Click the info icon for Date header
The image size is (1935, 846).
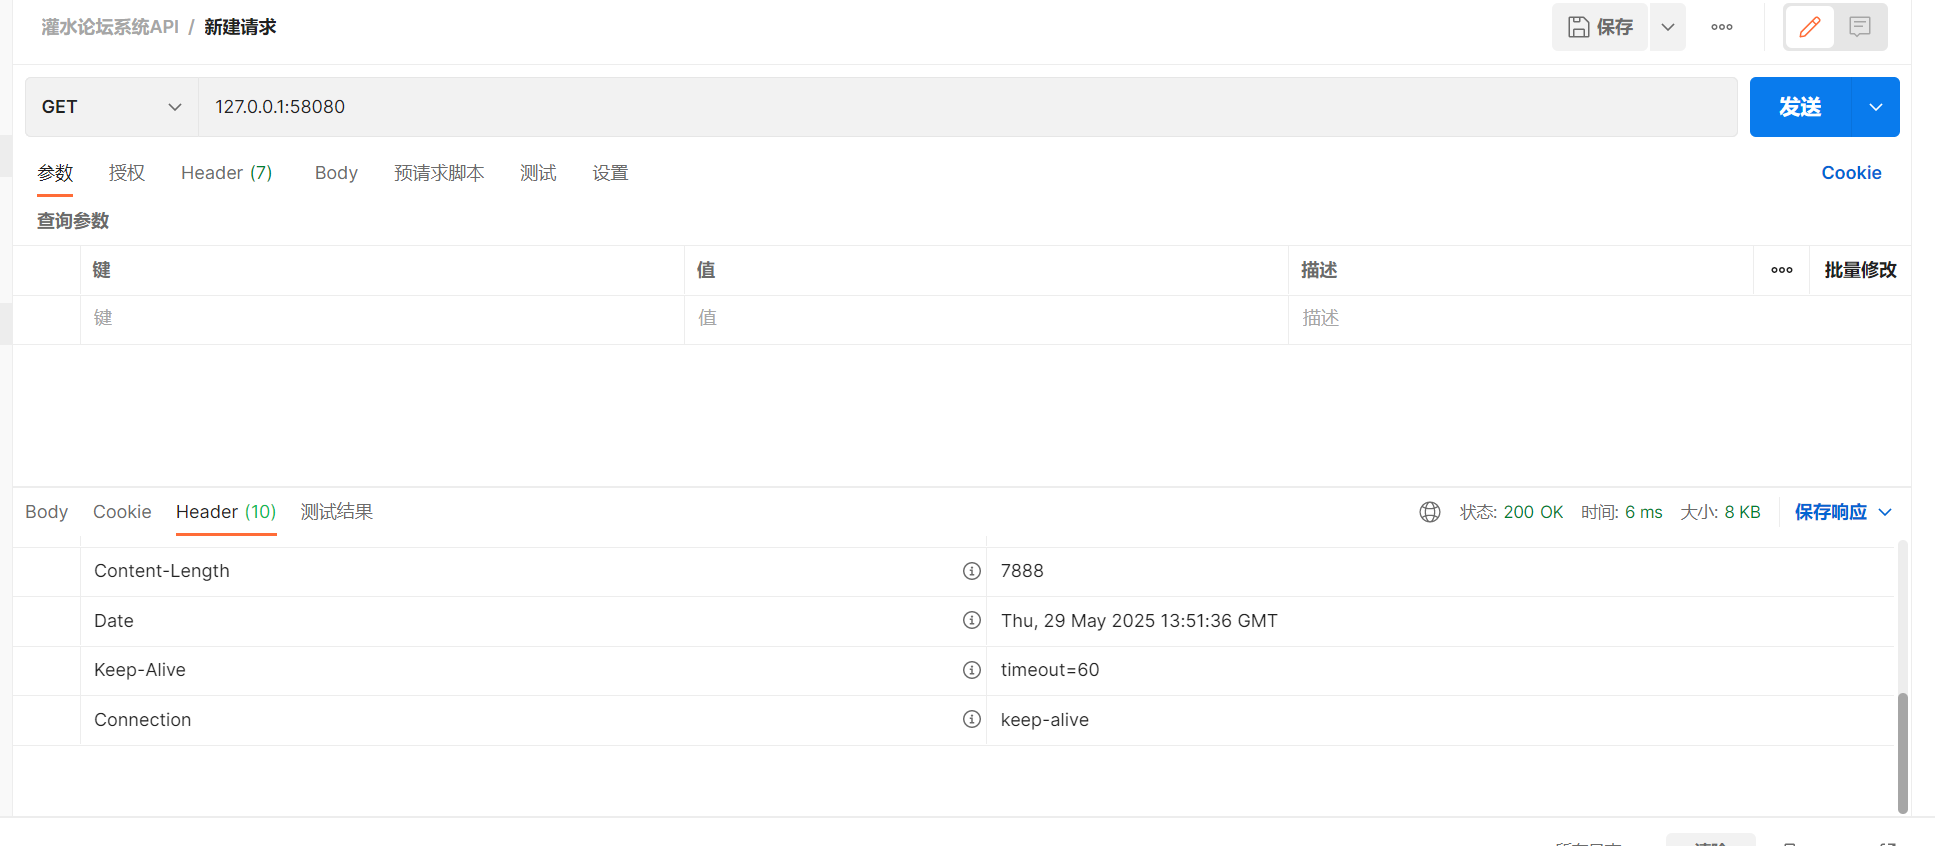(971, 620)
